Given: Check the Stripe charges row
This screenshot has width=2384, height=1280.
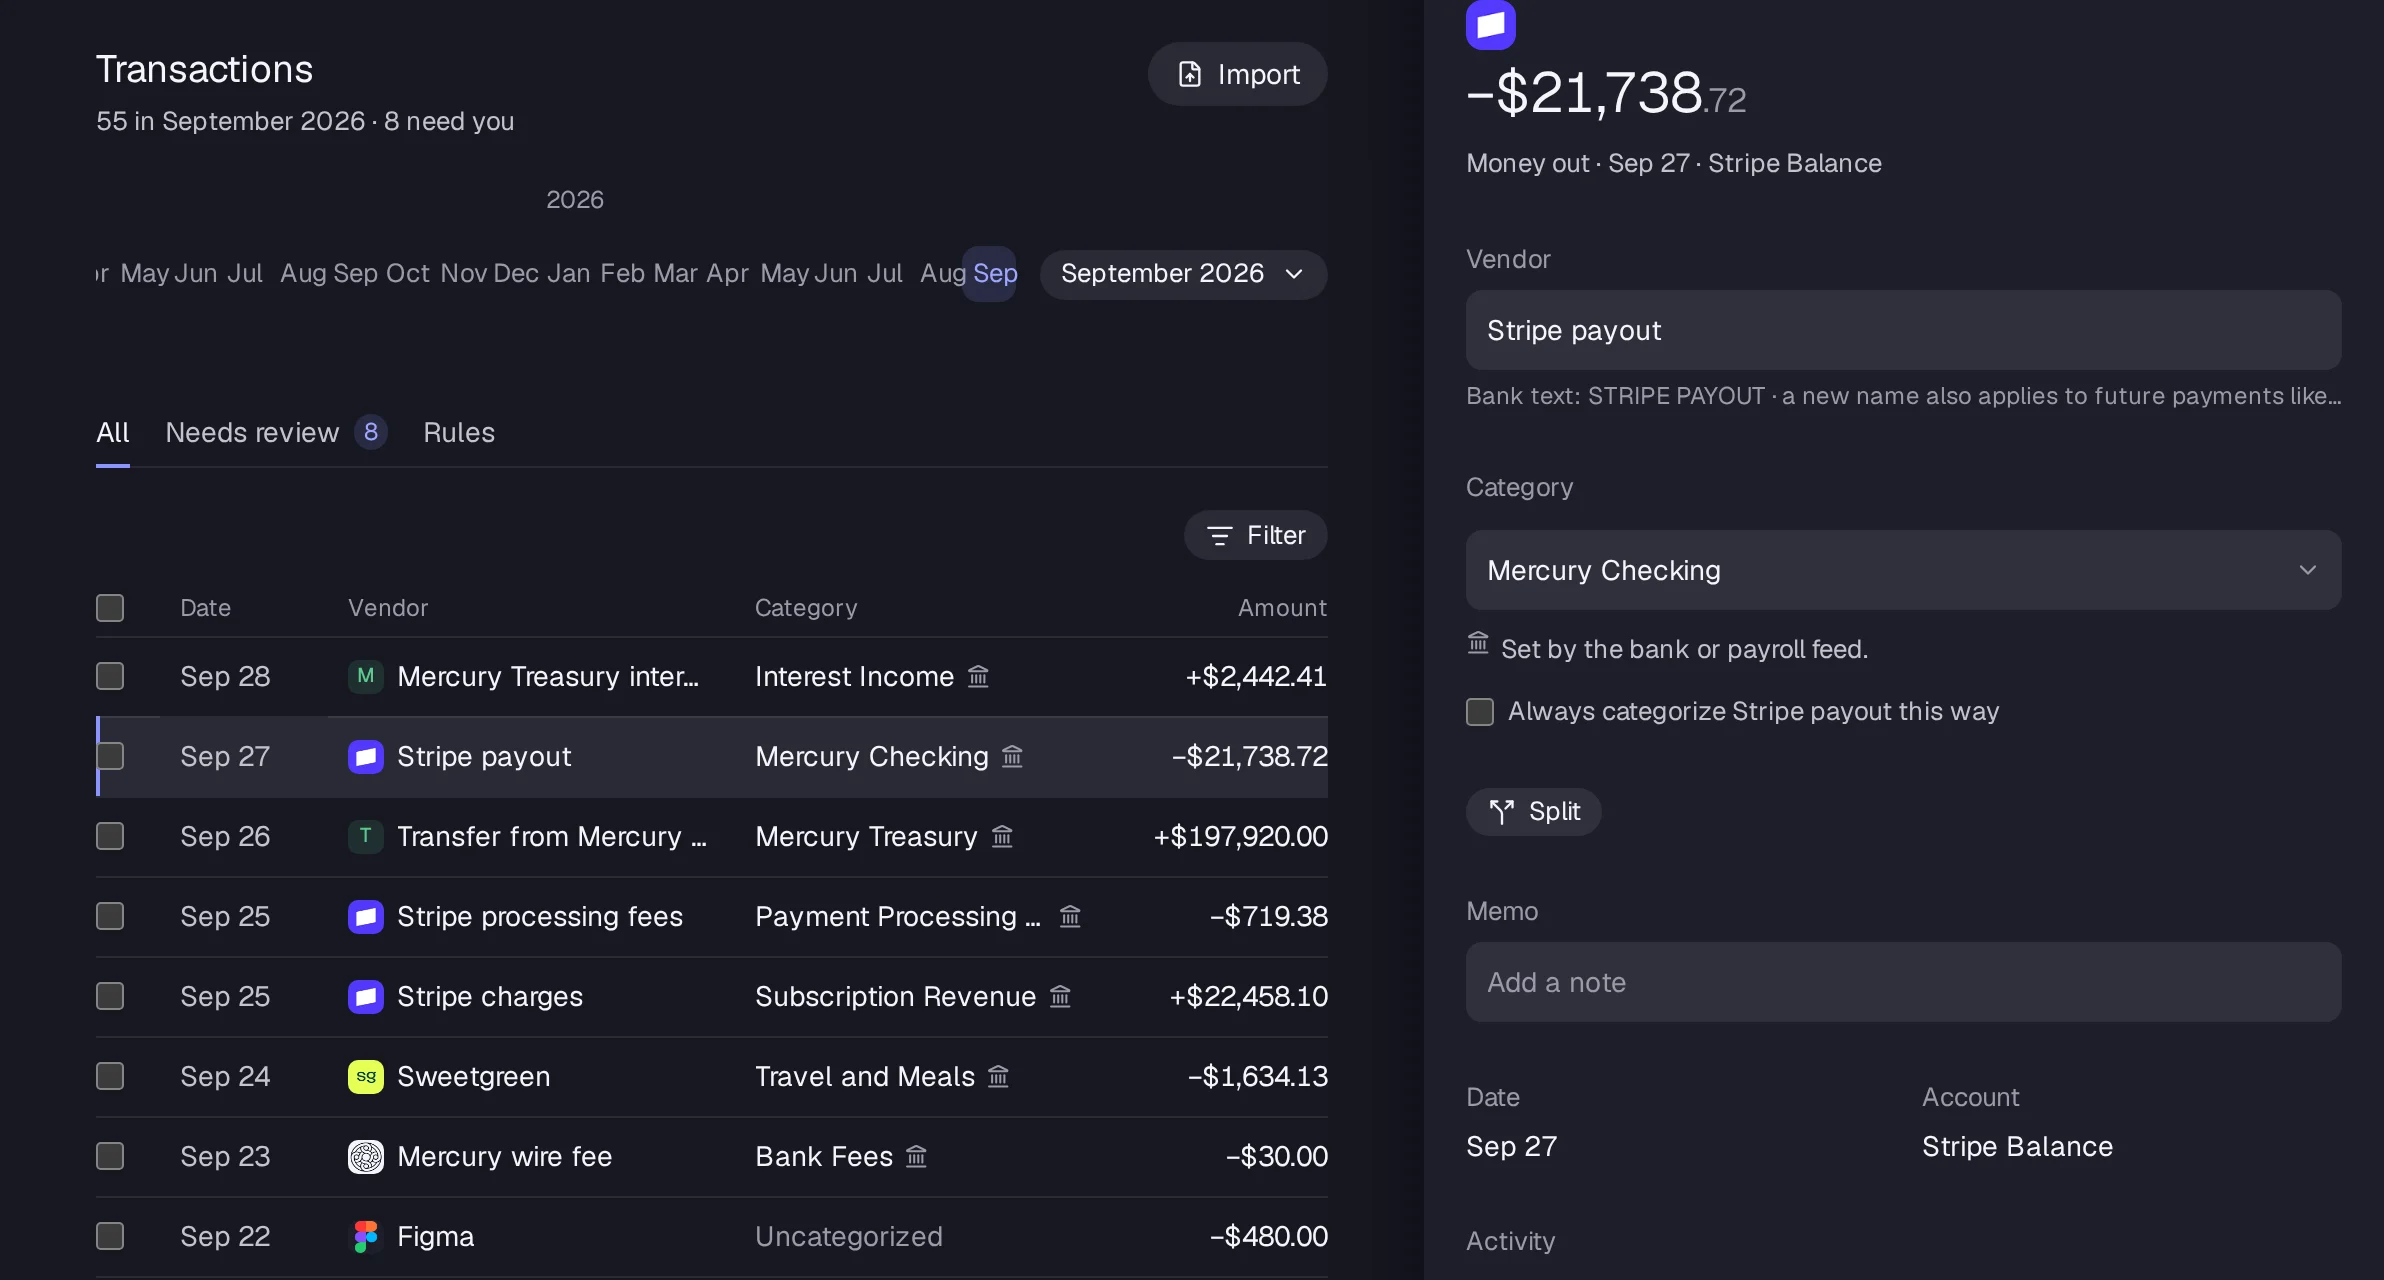Looking at the screenshot, I should pyautogui.click(x=110, y=996).
